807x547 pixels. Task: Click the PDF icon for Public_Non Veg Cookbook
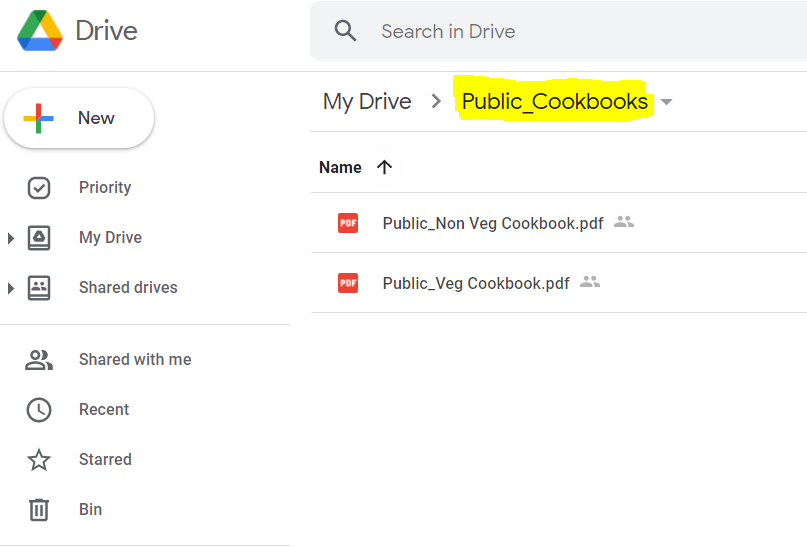(348, 223)
